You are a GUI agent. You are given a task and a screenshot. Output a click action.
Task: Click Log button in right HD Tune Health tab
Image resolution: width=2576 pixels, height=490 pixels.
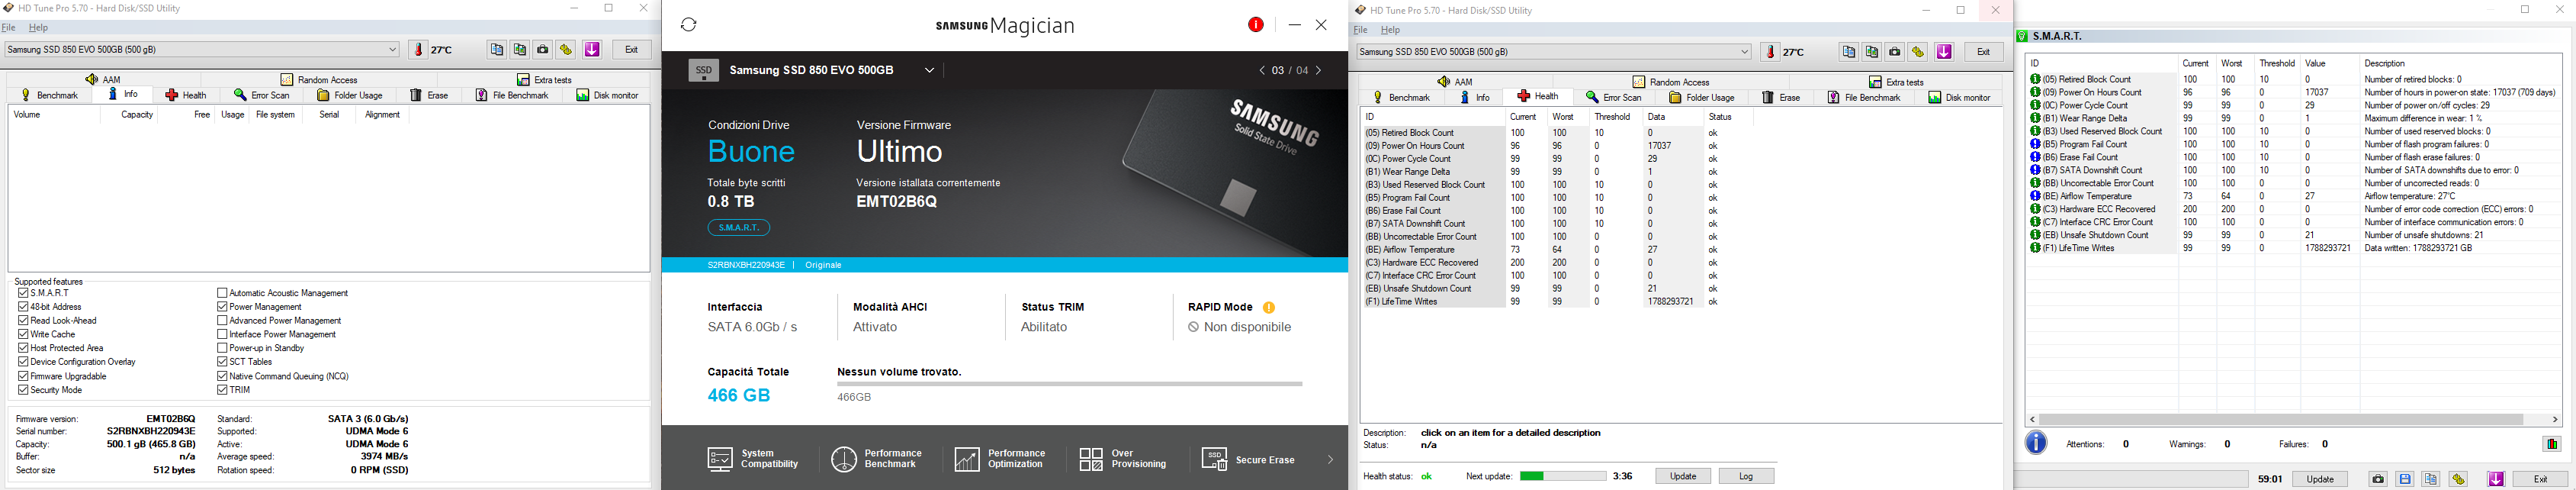[1747, 476]
